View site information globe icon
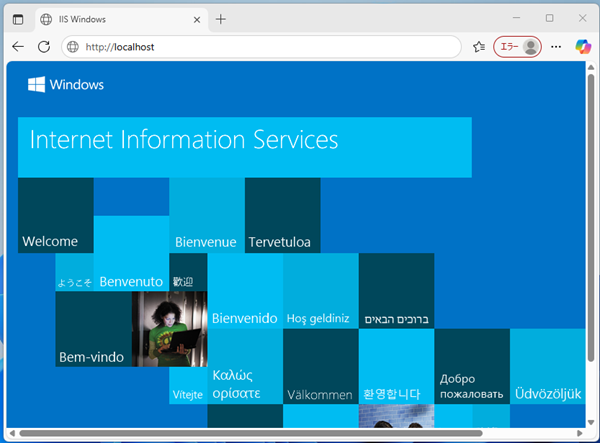This screenshot has height=443, width=600. 73,47
